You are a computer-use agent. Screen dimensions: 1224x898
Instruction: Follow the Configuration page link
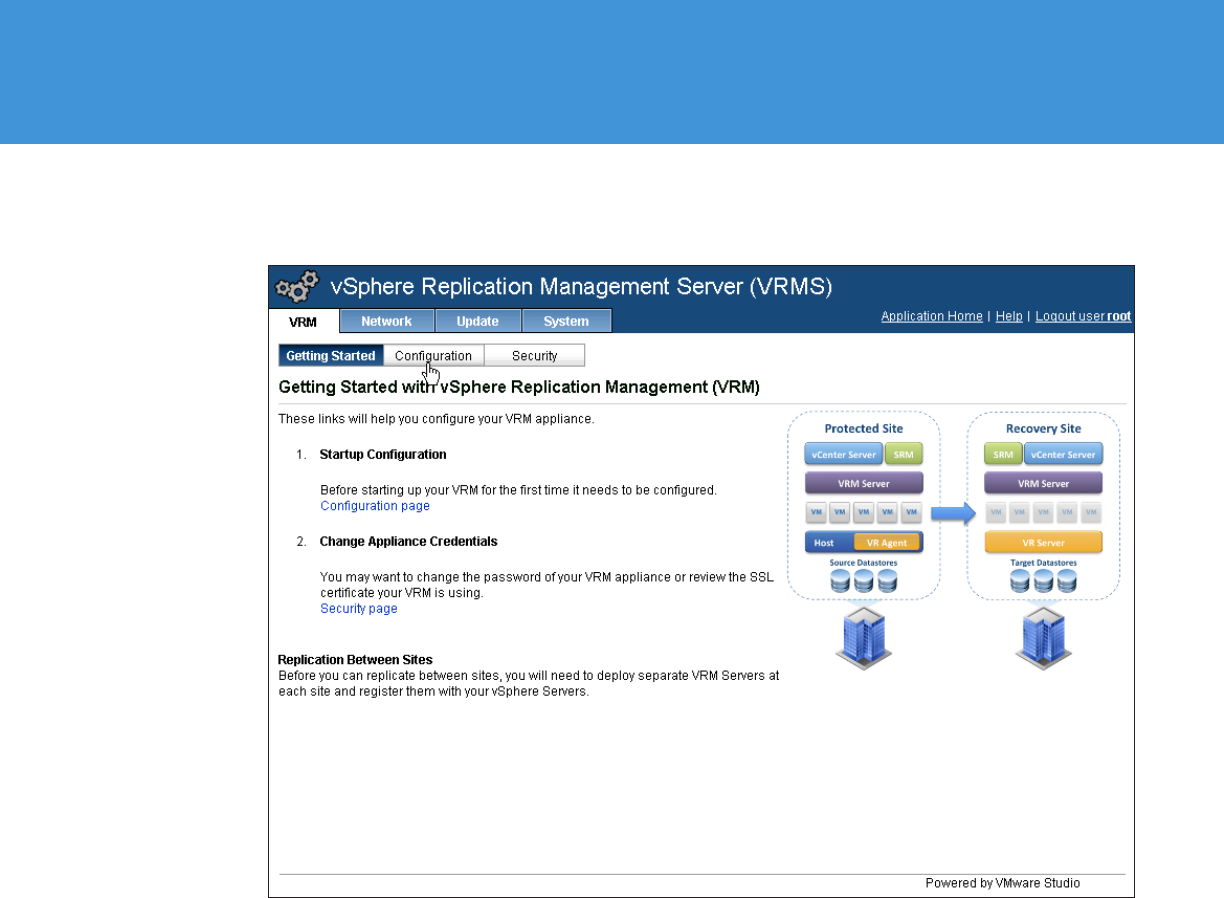[375, 506]
